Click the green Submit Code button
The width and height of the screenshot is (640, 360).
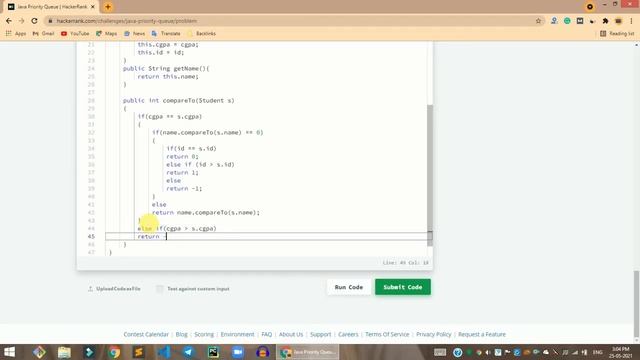click(x=402, y=287)
